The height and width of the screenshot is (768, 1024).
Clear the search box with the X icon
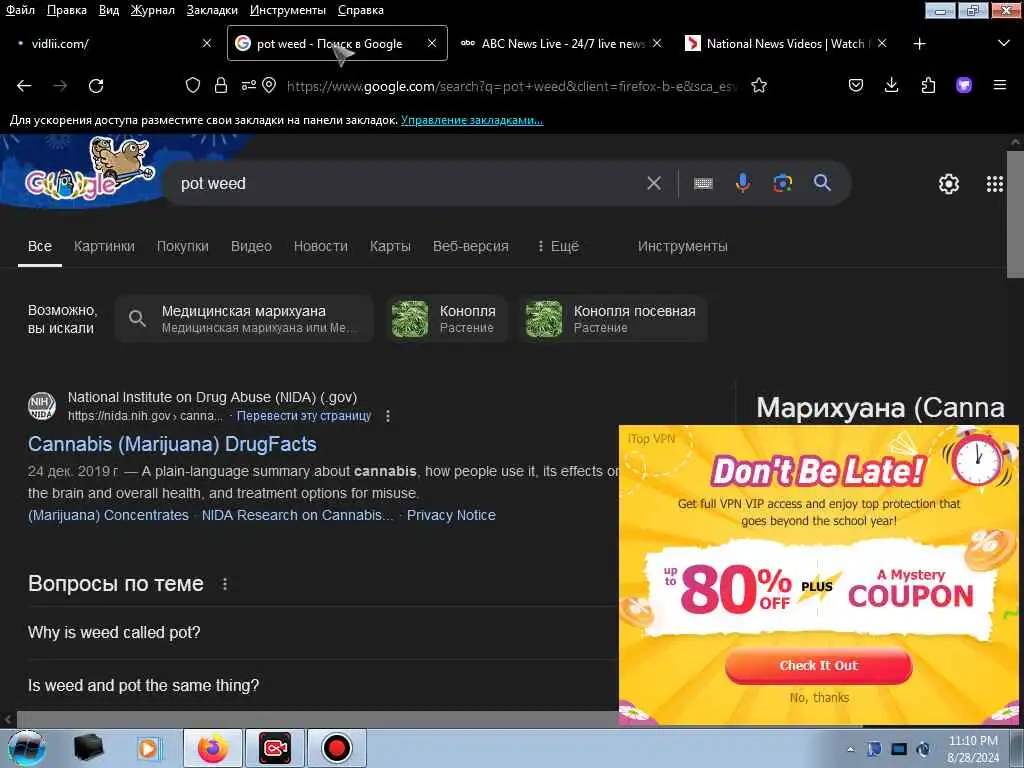coord(654,184)
